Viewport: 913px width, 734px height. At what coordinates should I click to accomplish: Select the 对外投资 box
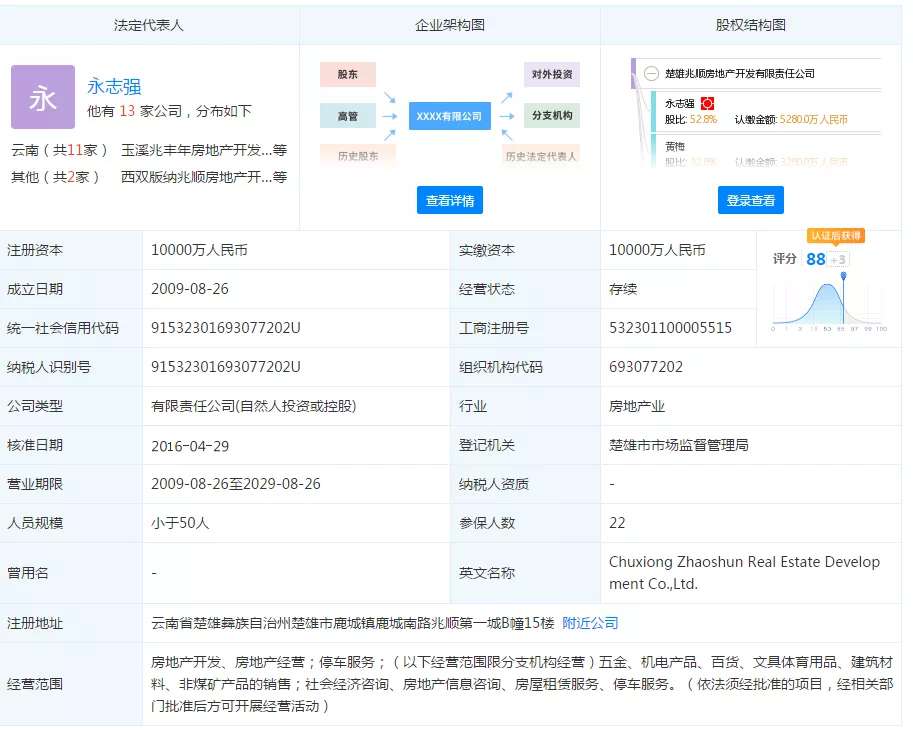pyautogui.click(x=552, y=75)
